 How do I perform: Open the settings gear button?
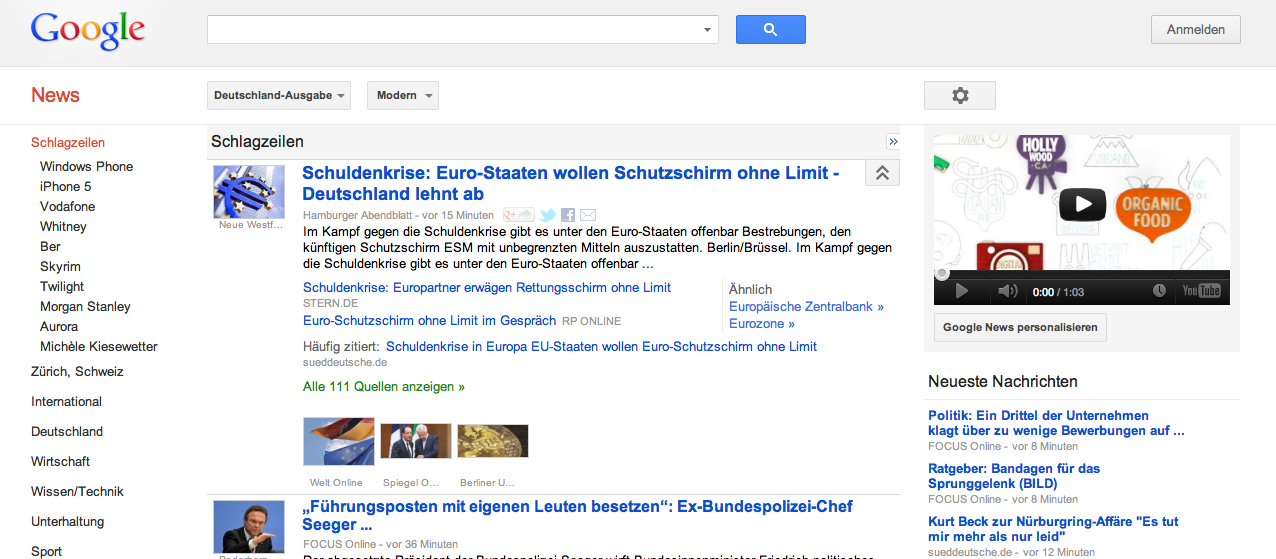coord(960,95)
